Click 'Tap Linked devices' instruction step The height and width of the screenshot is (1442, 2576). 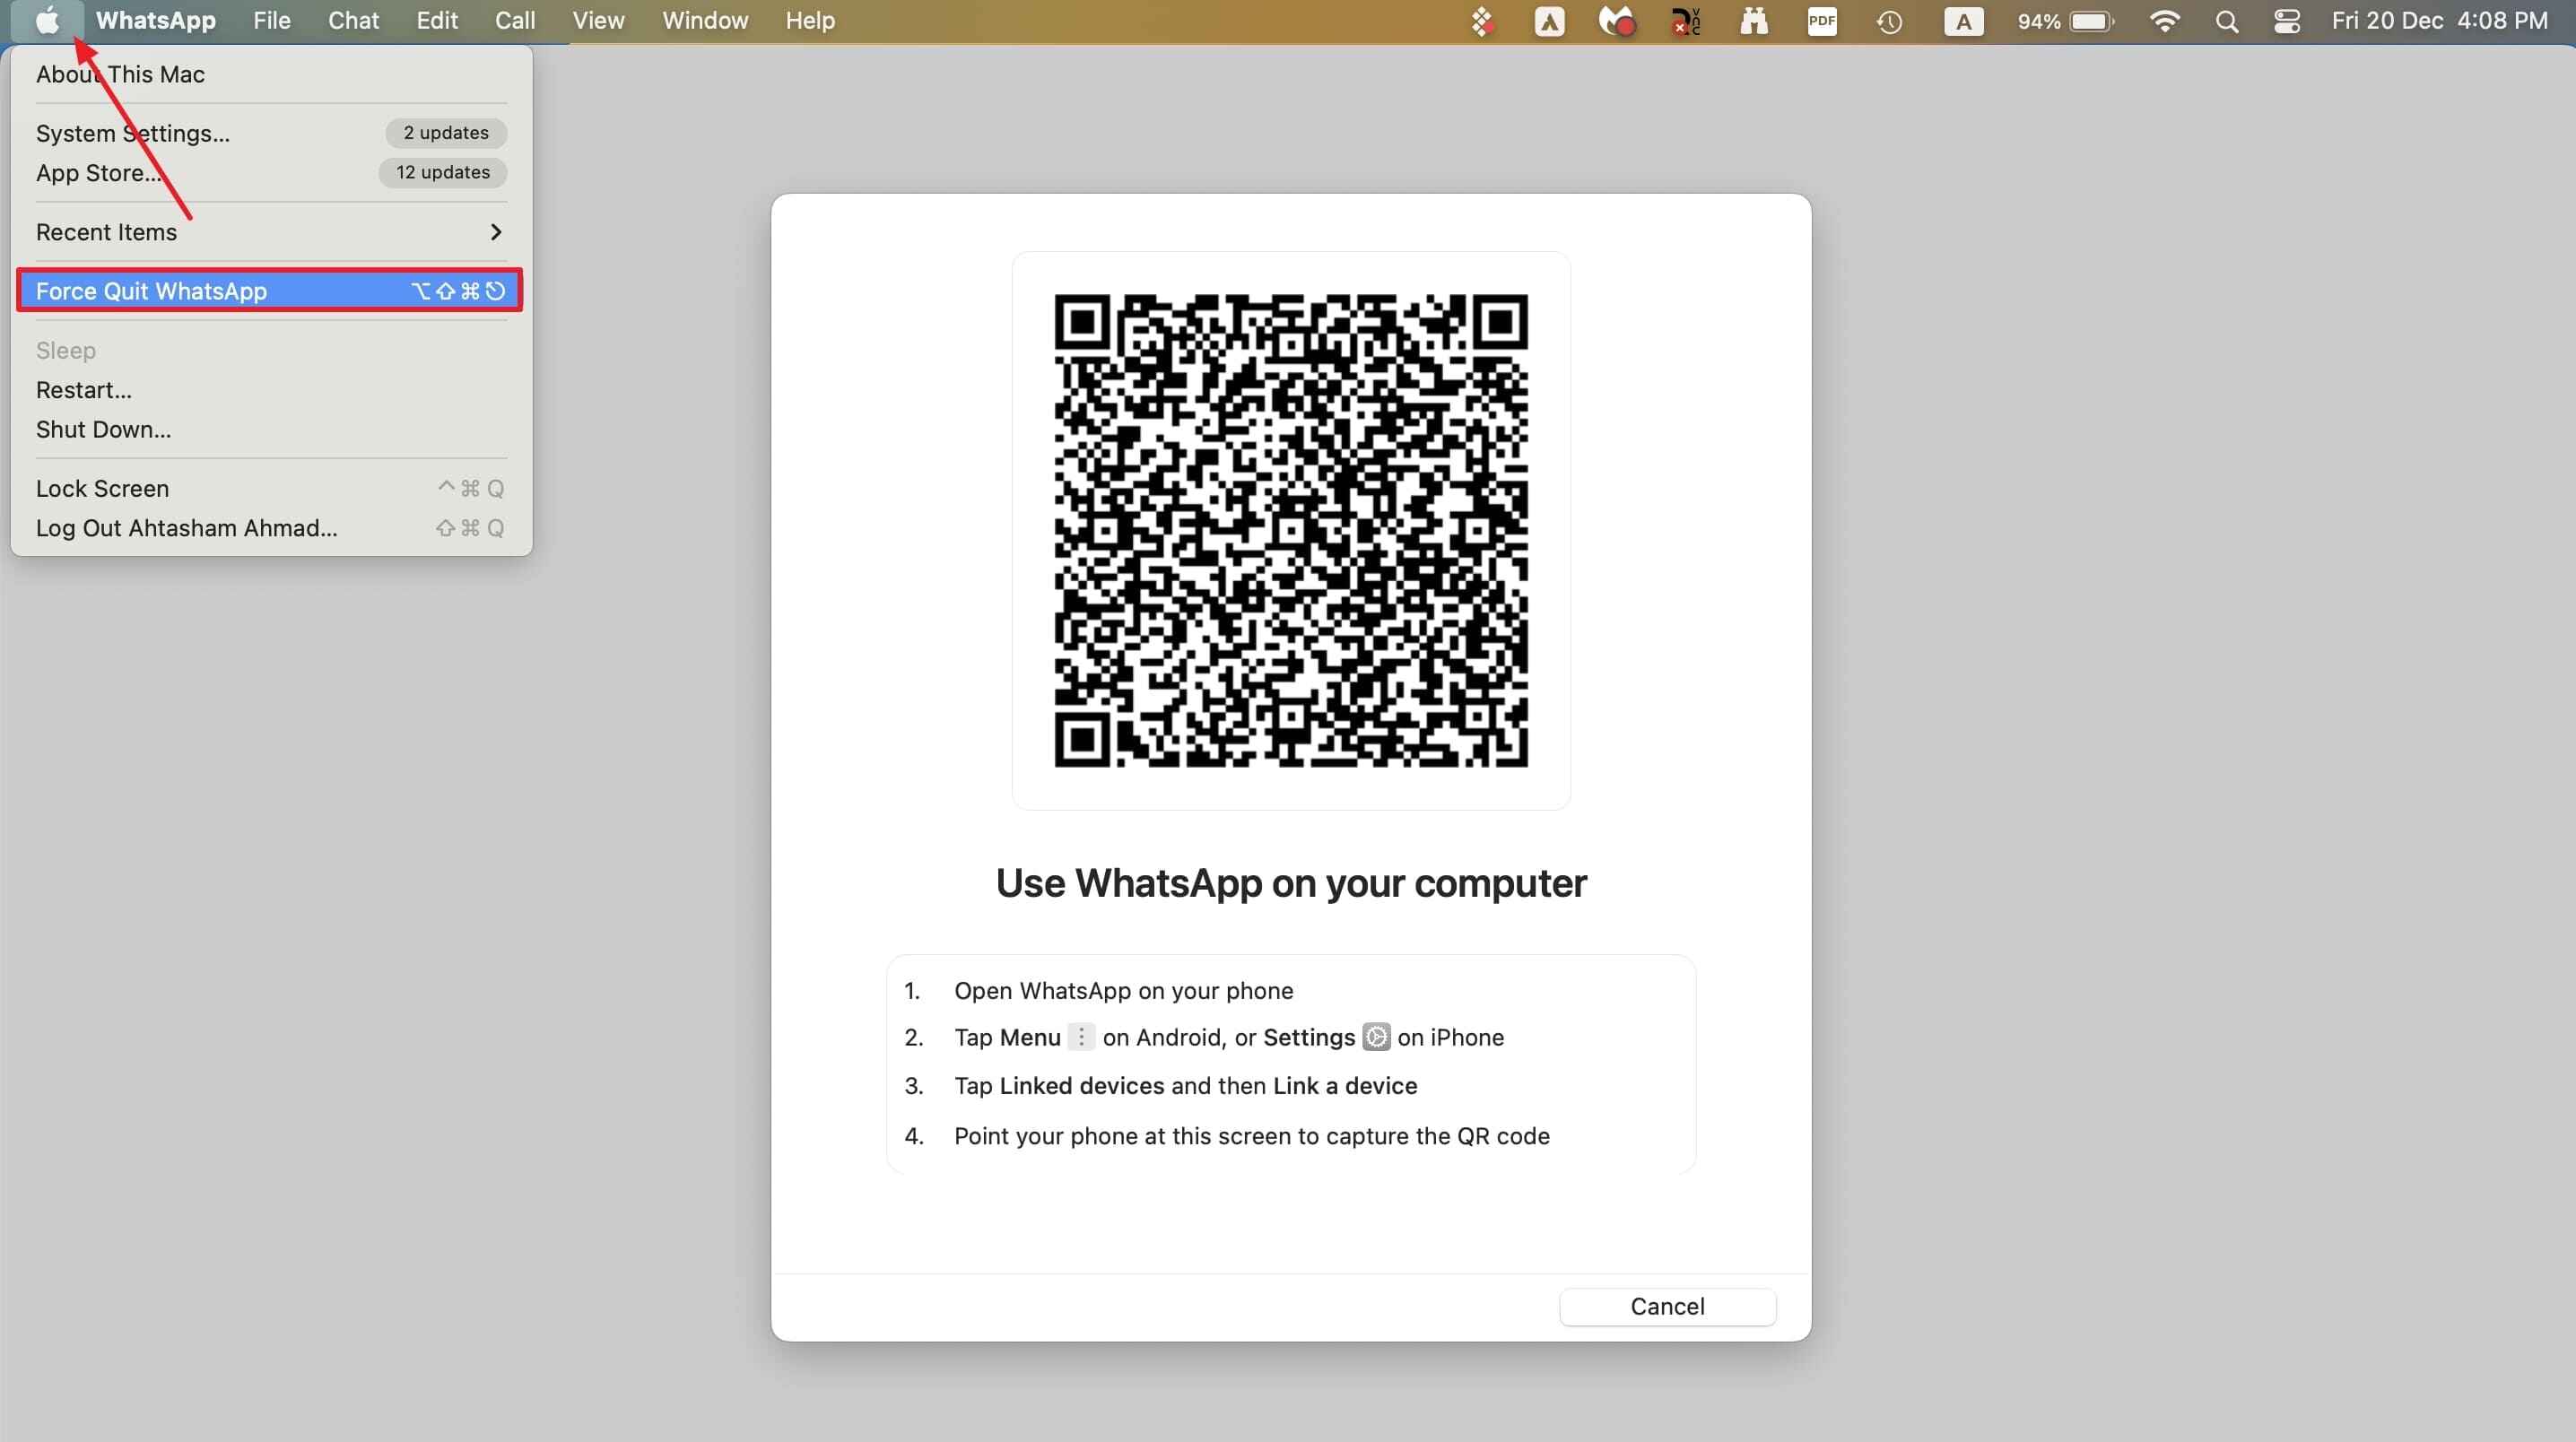coord(1185,1085)
